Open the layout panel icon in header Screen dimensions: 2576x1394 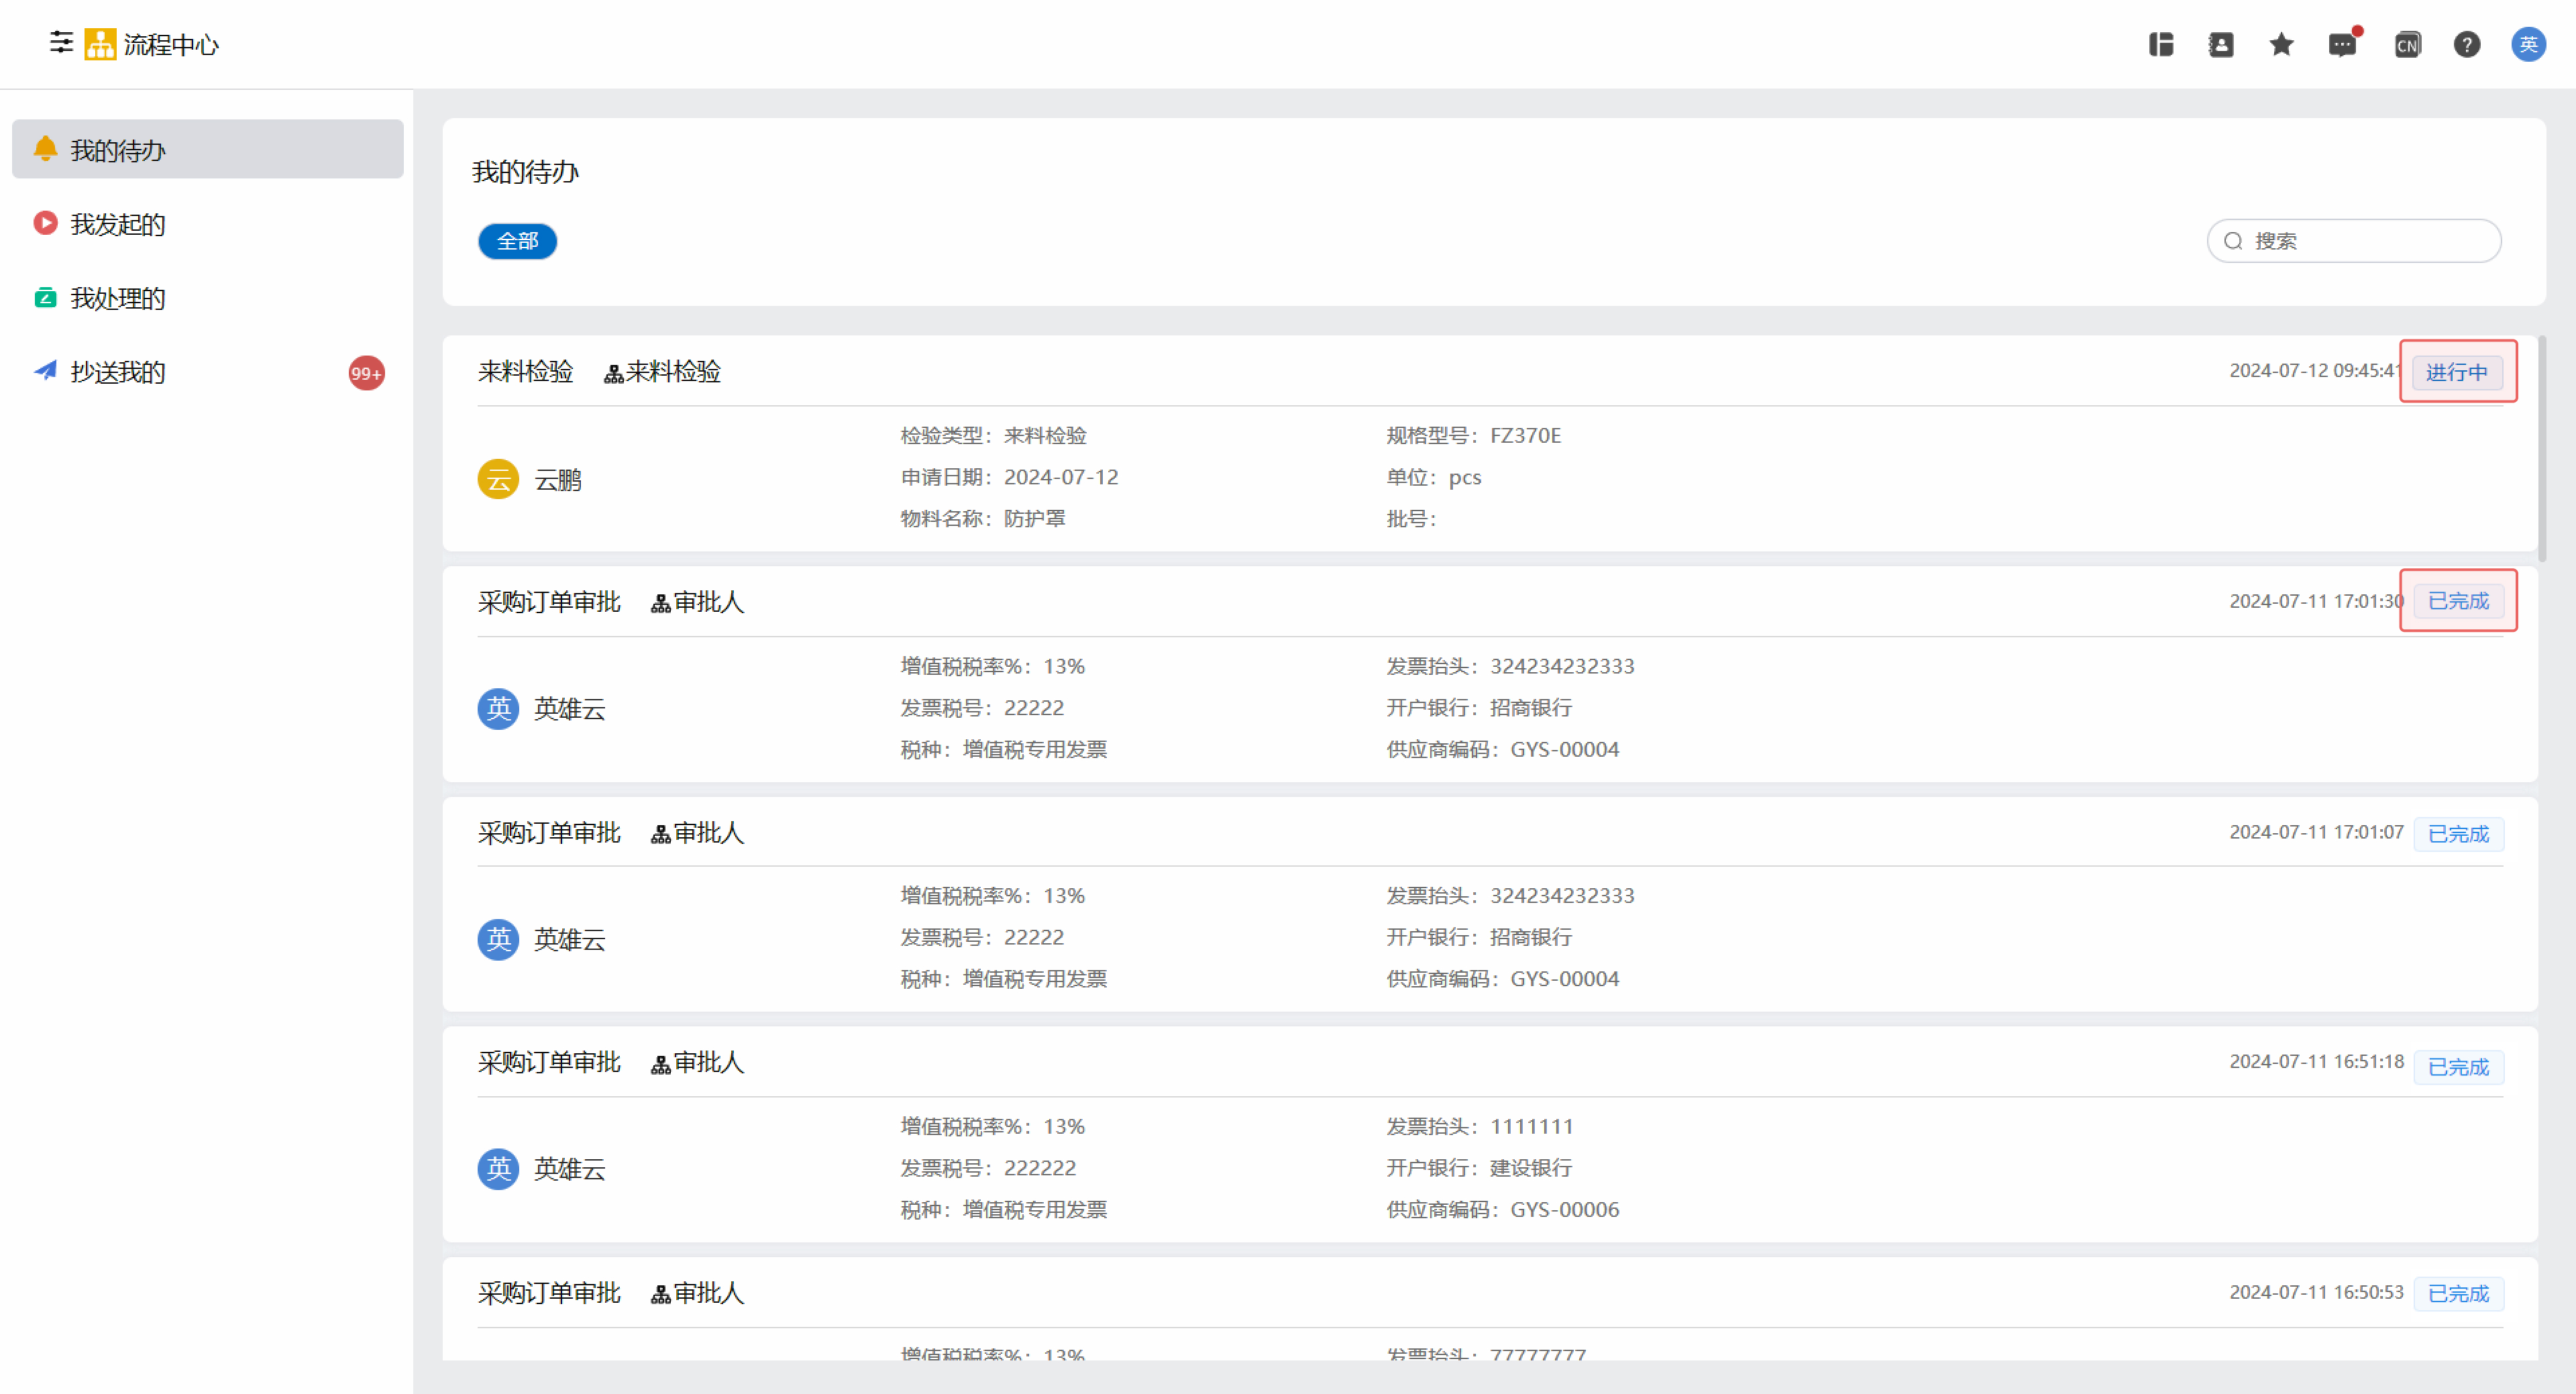pyautogui.click(x=2160, y=44)
